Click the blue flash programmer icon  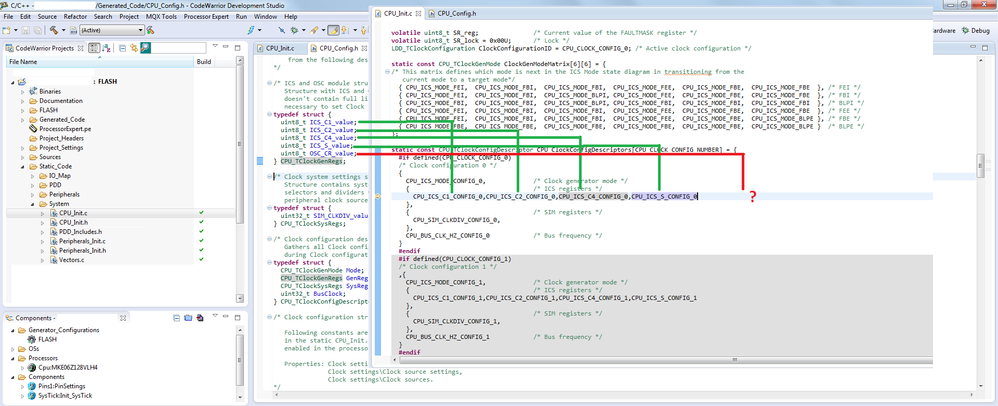251,30
